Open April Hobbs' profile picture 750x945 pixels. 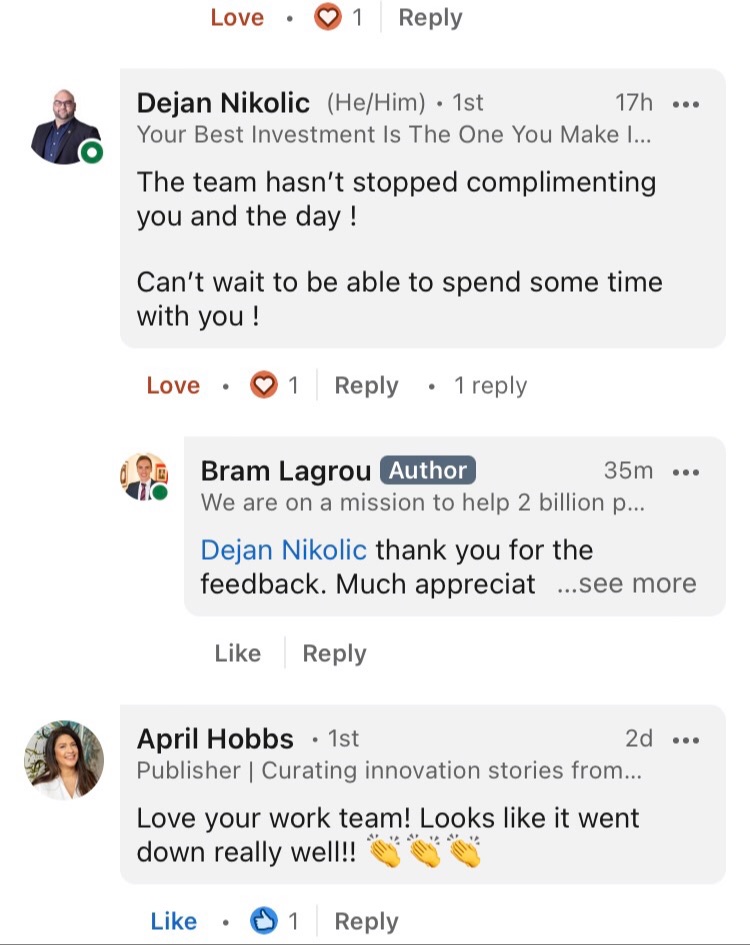click(x=64, y=760)
